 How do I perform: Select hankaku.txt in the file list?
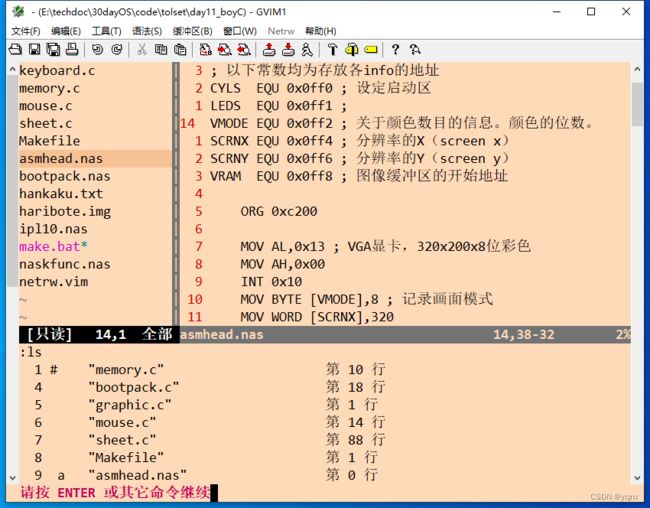[61, 194]
